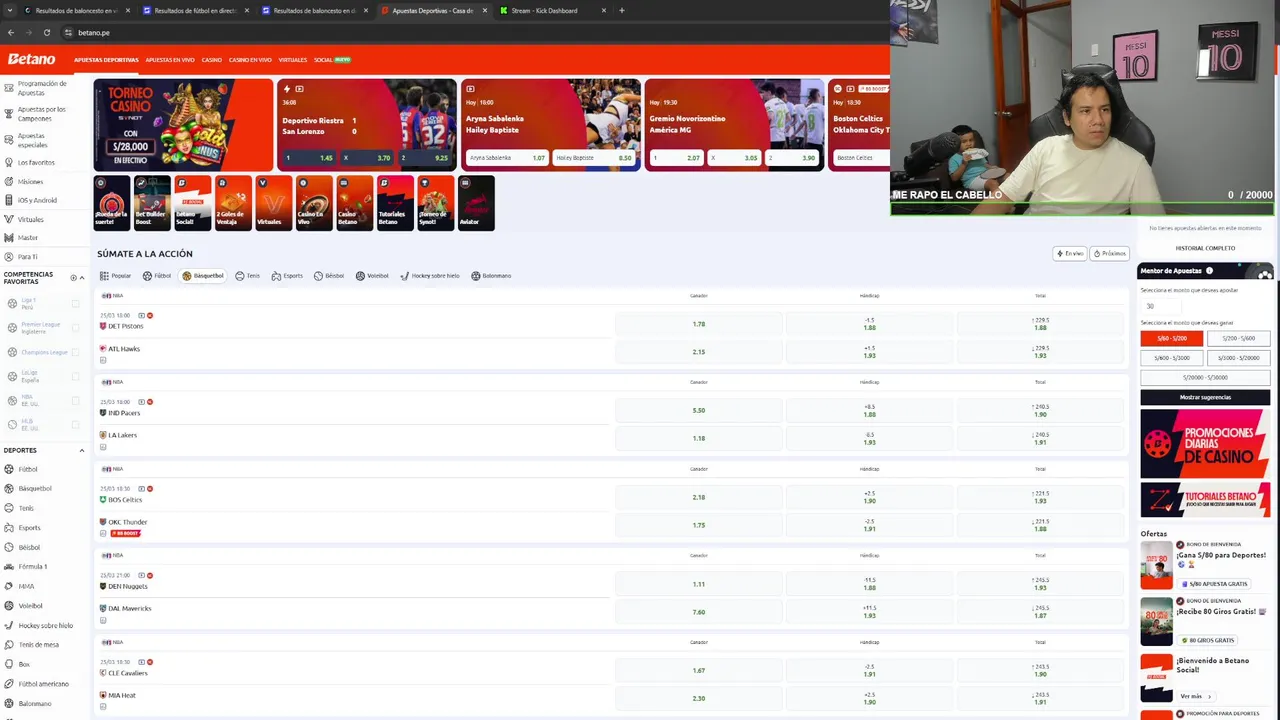Collapse Deportes section
This screenshot has height=720, width=1280.
pos(82,450)
